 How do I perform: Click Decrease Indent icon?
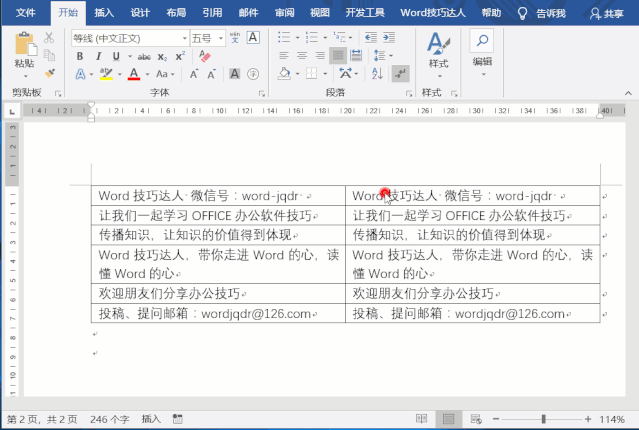[x=371, y=37]
